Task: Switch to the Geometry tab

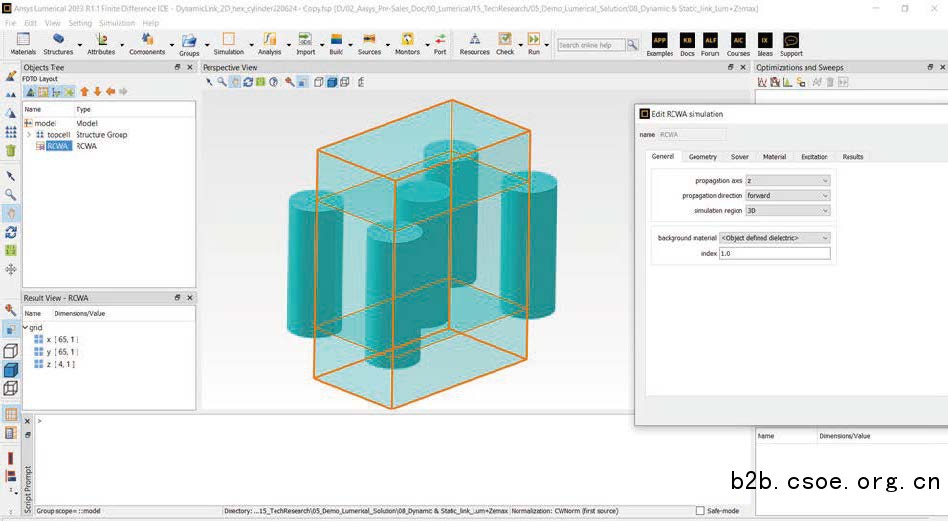Action: [x=702, y=157]
